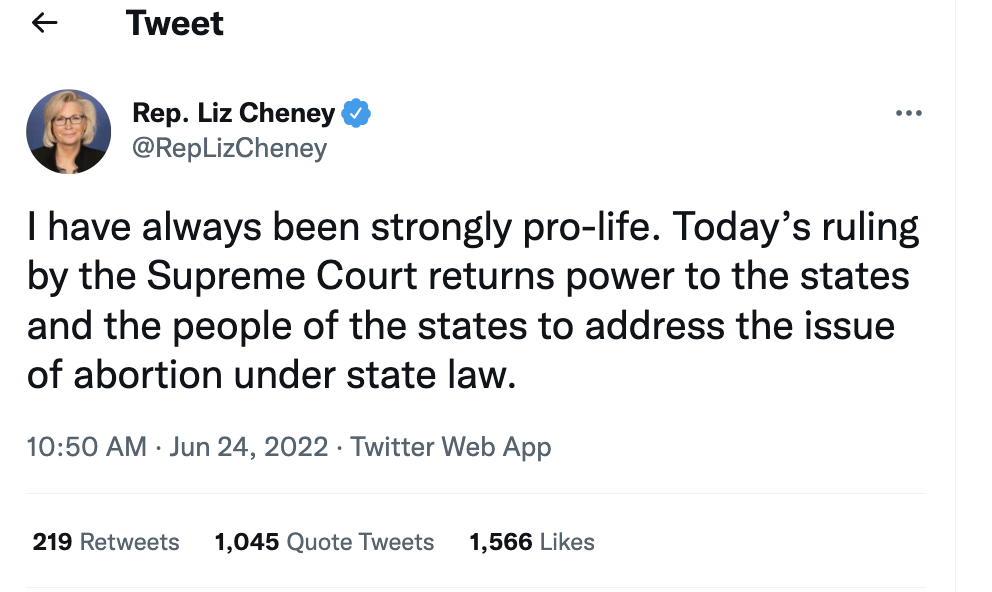Open the three-dot more options menu

point(909,113)
